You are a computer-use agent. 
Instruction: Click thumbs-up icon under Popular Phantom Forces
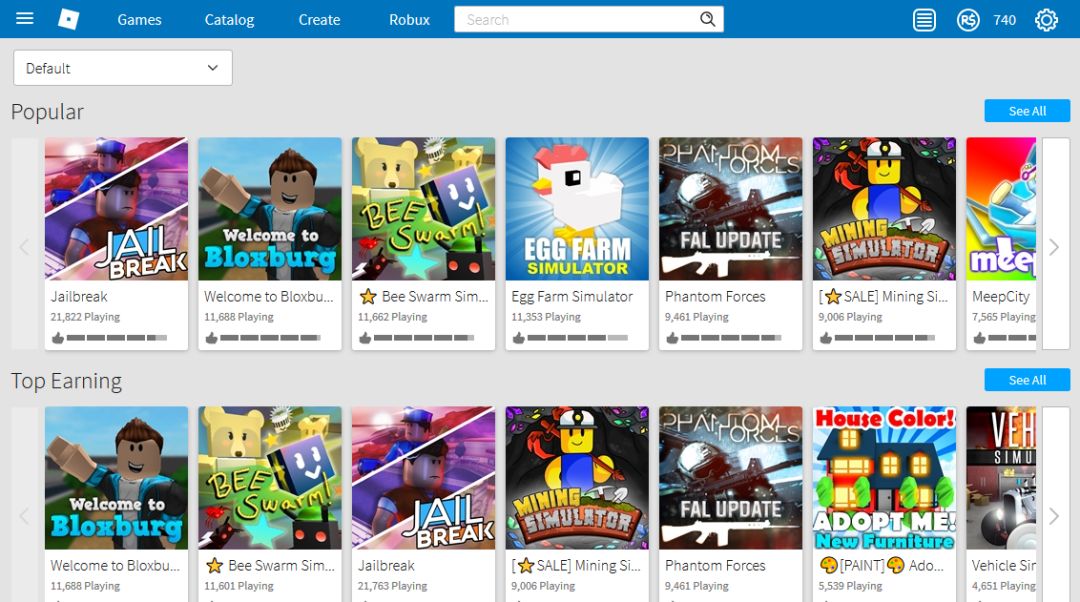click(672, 338)
